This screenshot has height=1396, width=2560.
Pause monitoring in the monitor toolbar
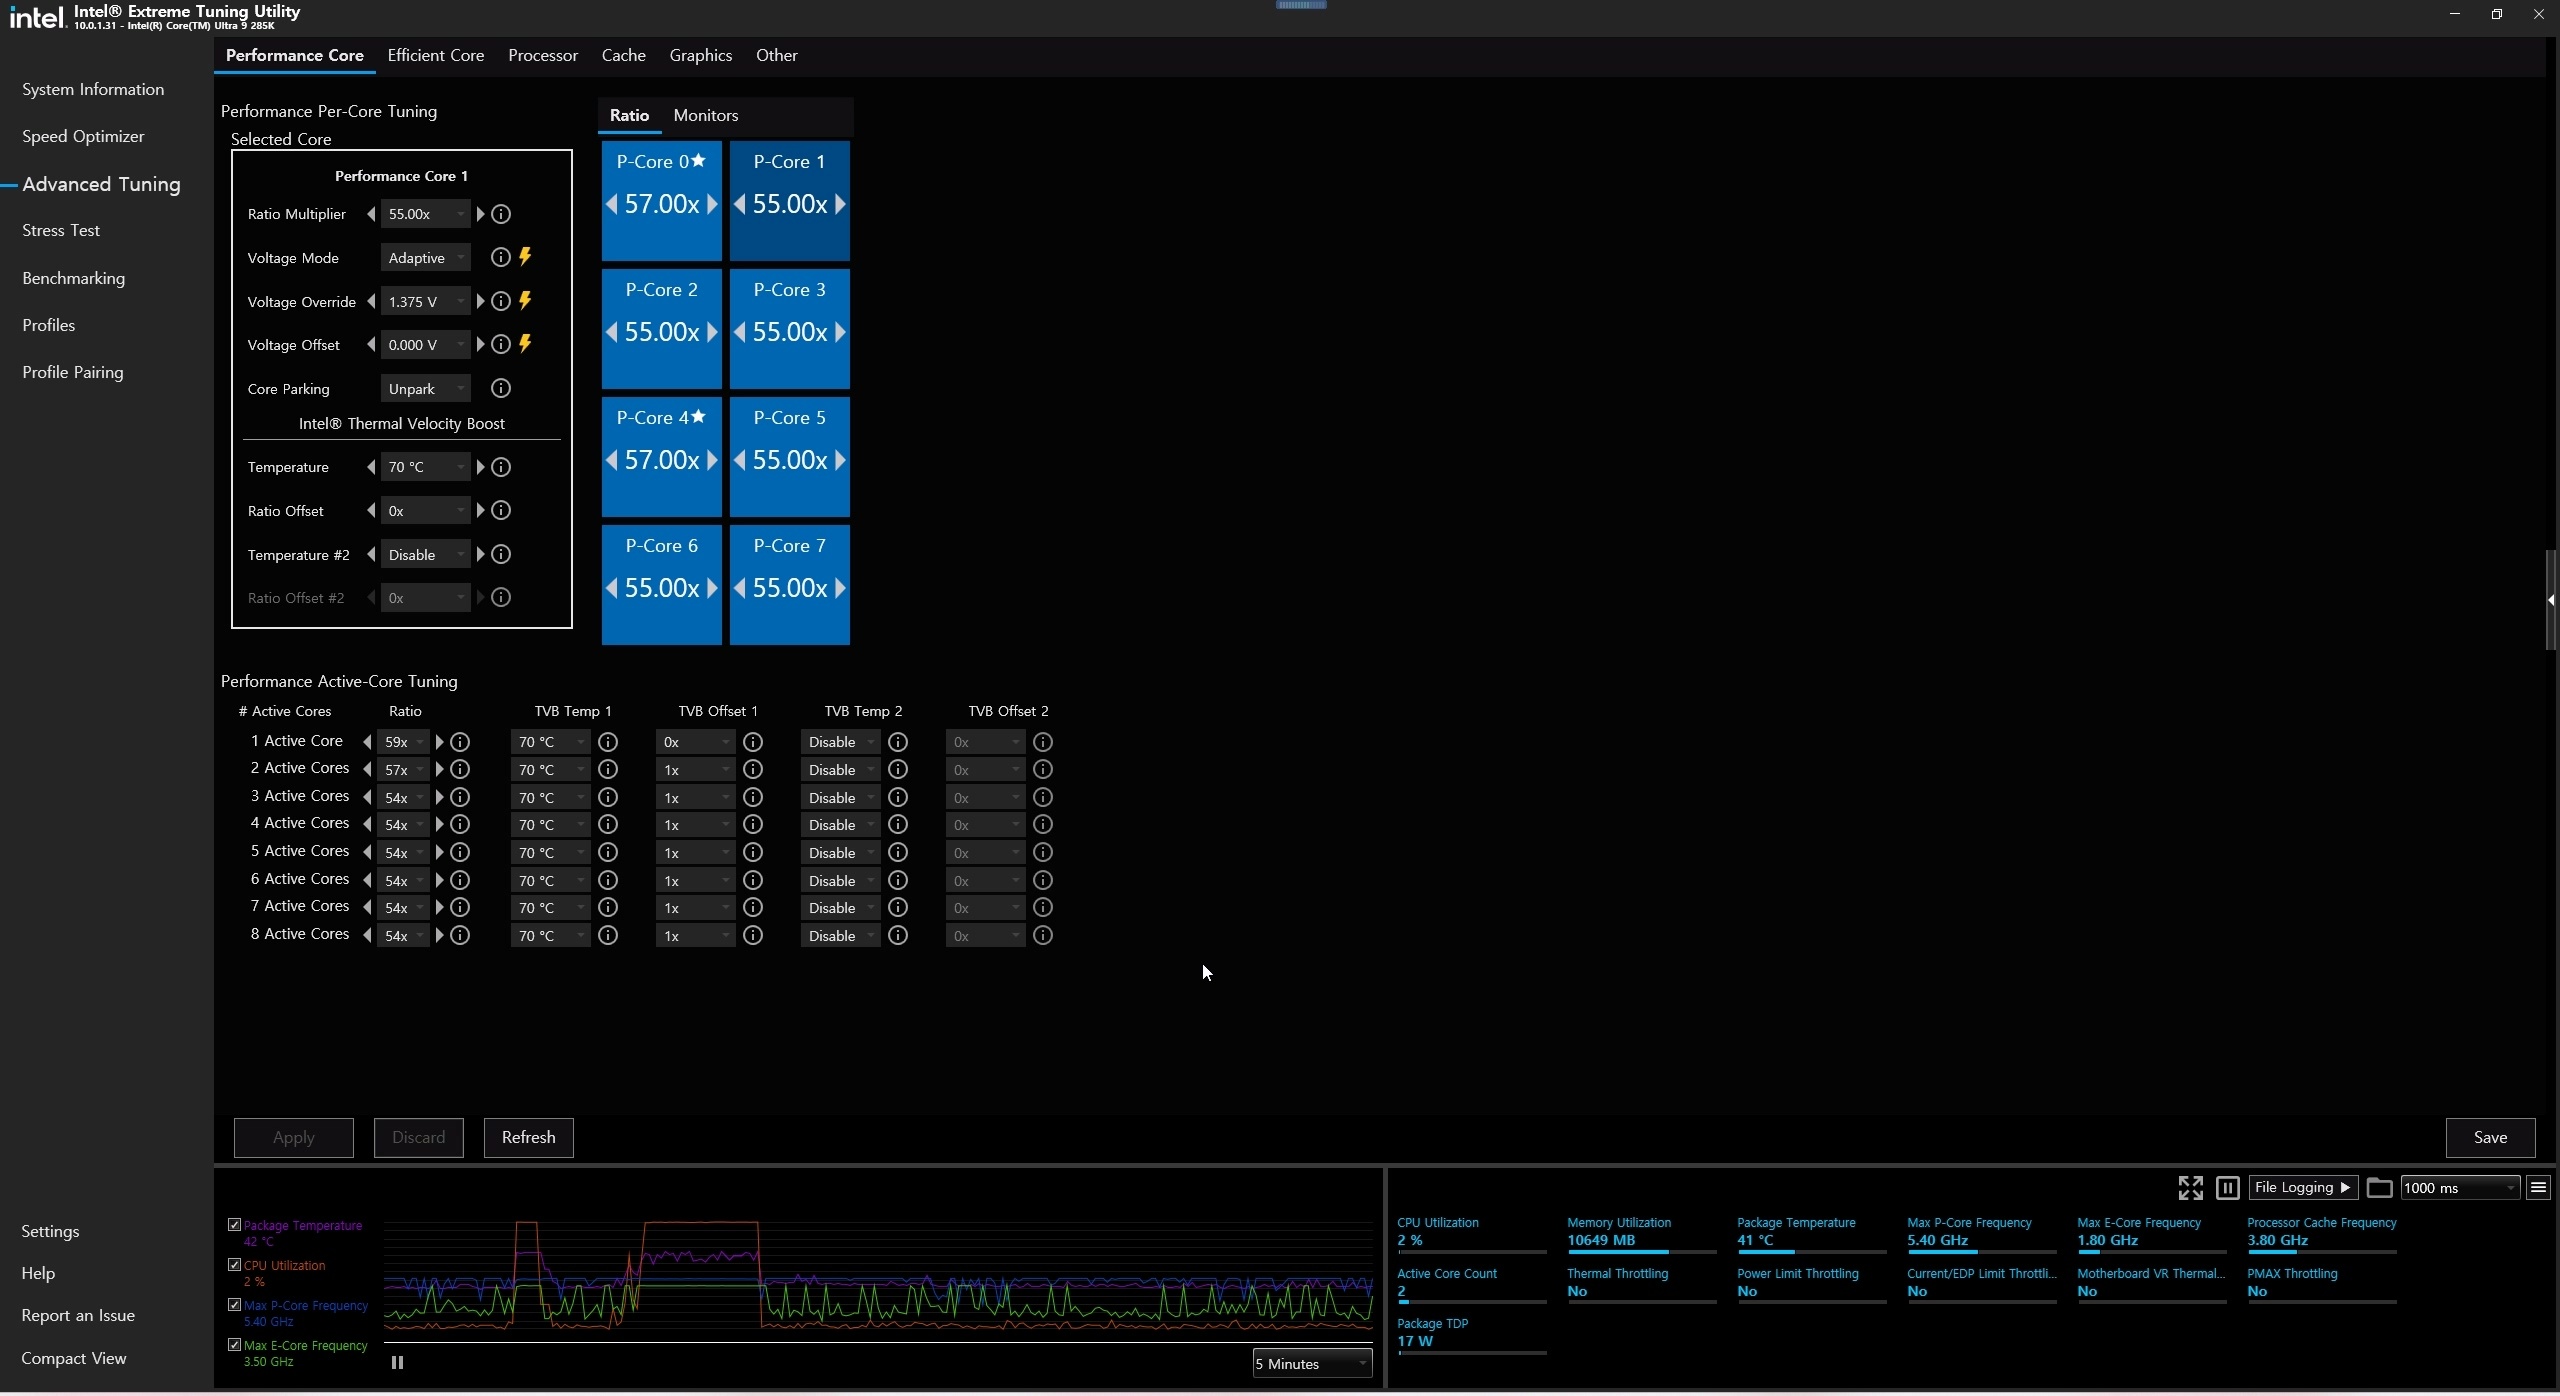[2227, 1187]
